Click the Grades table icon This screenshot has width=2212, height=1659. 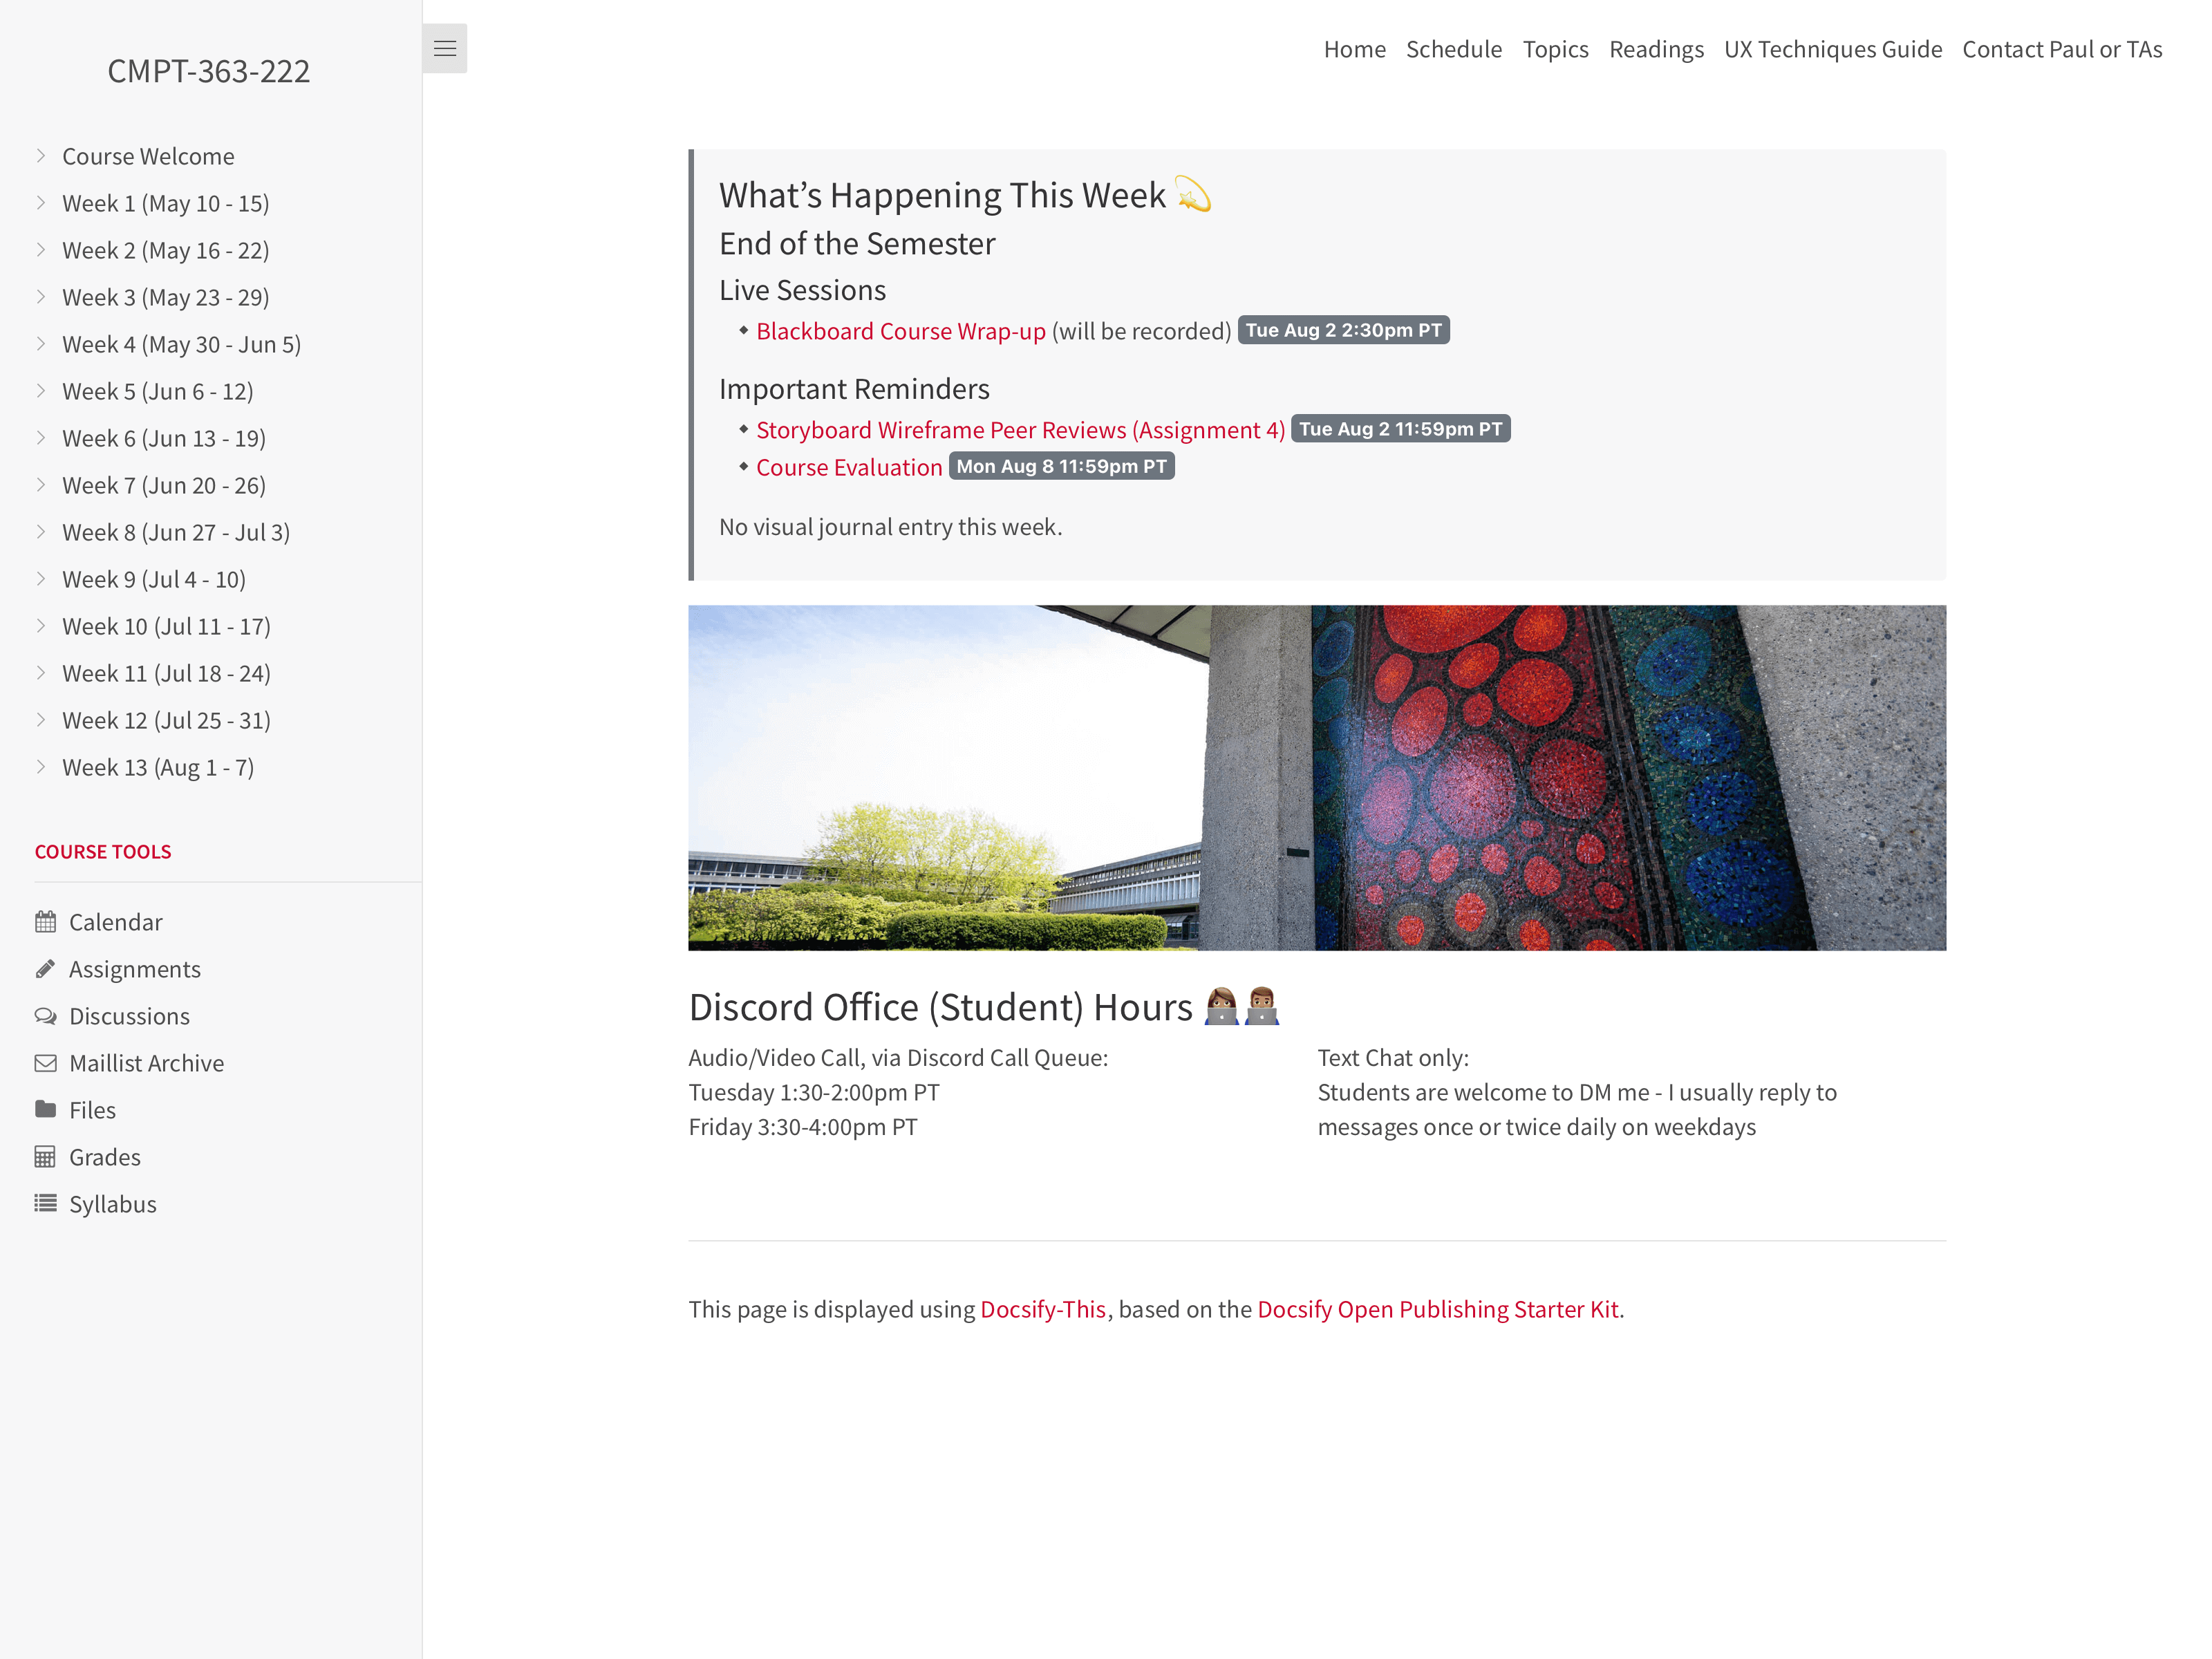(45, 1157)
